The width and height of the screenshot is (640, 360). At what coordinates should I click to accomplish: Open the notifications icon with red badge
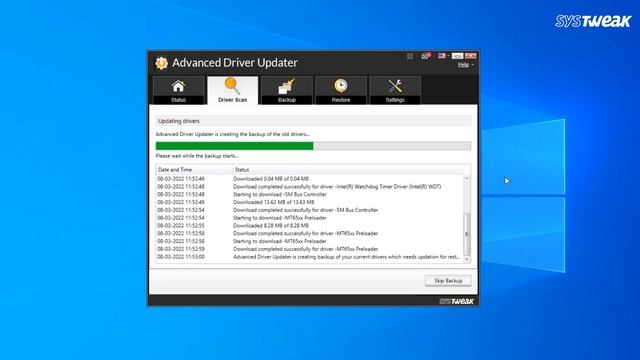point(426,56)
